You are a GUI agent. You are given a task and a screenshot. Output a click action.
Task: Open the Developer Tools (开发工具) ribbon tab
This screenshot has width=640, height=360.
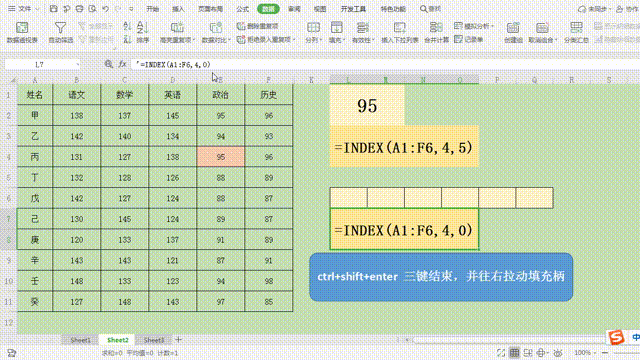pos(353,9)
